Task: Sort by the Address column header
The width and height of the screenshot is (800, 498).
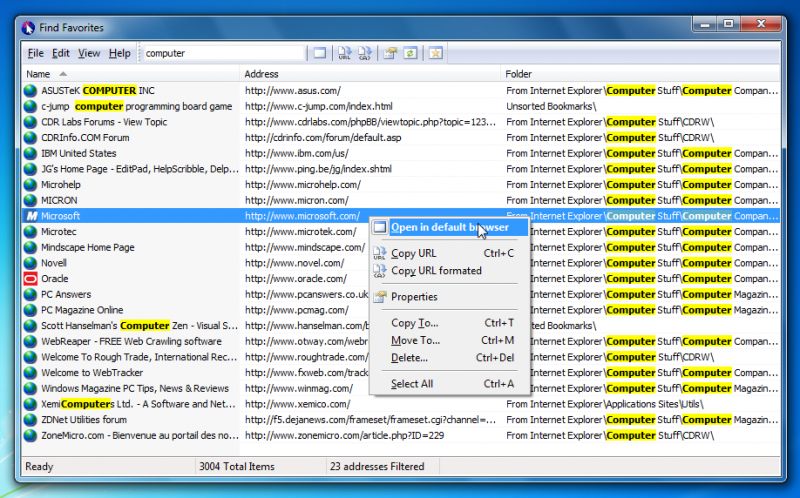Action: tap(370, 74)
